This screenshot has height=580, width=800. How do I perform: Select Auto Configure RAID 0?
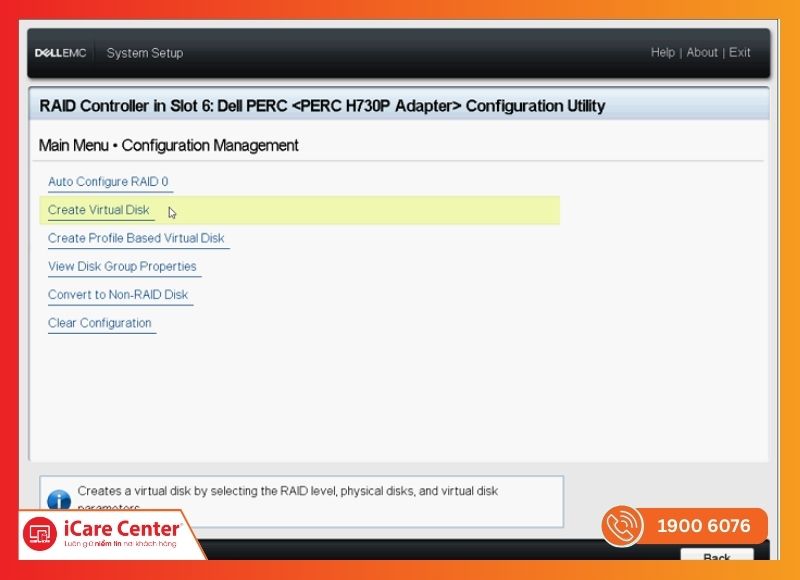[108, 182]
